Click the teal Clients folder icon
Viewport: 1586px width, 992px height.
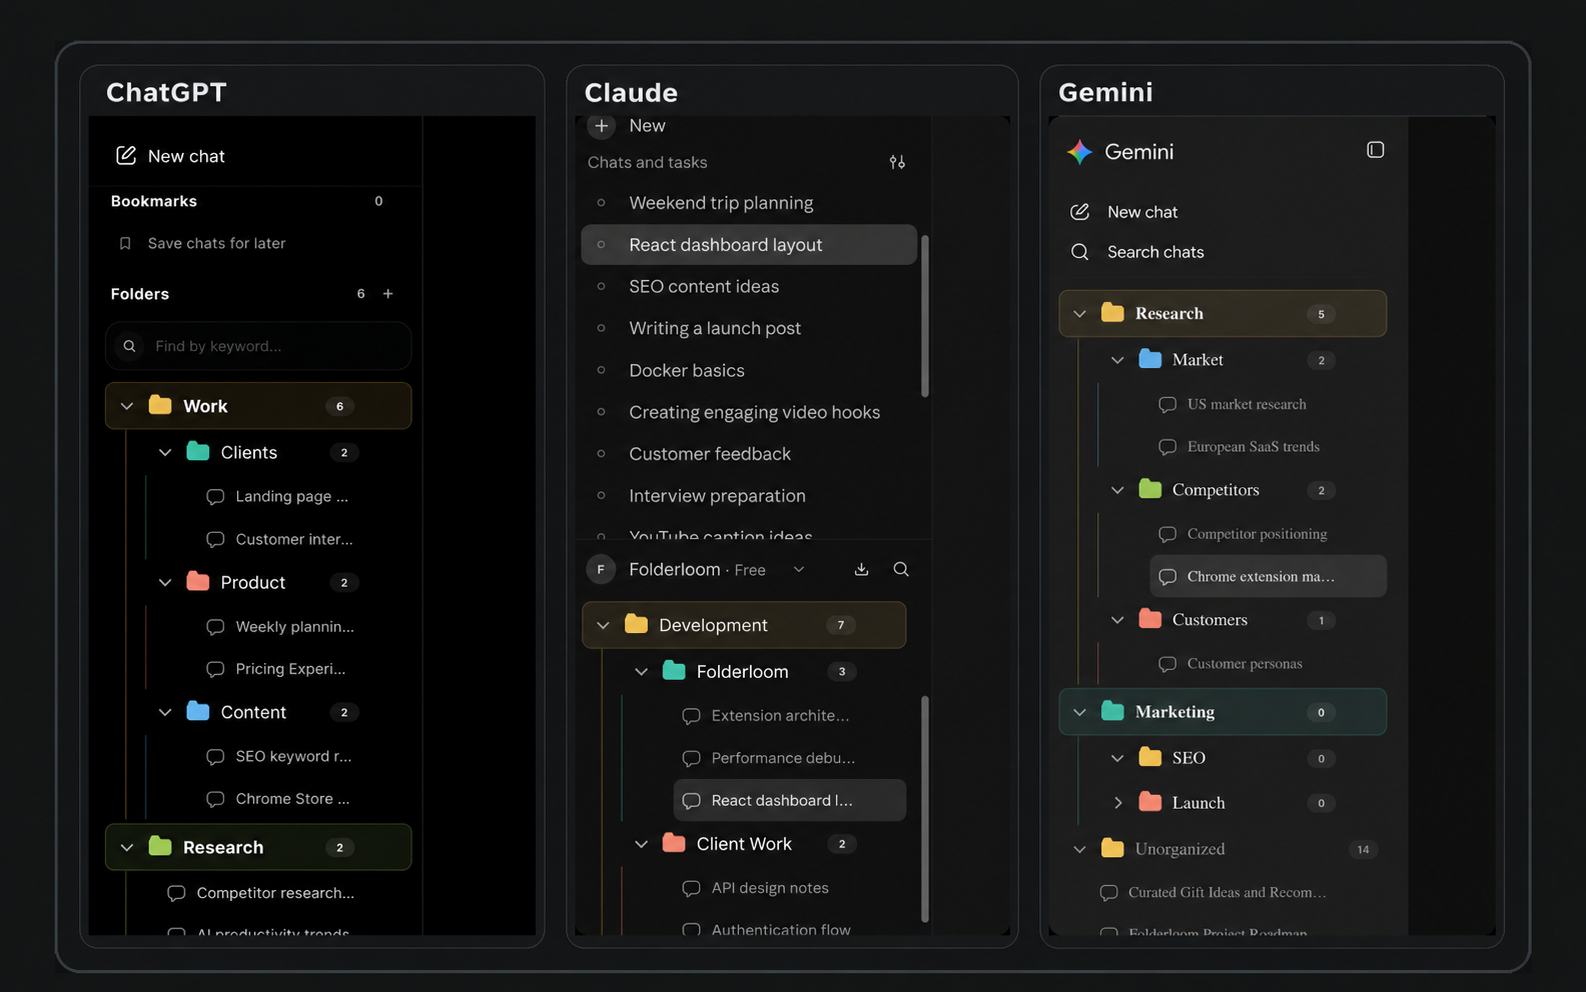(x=198, y=452)
